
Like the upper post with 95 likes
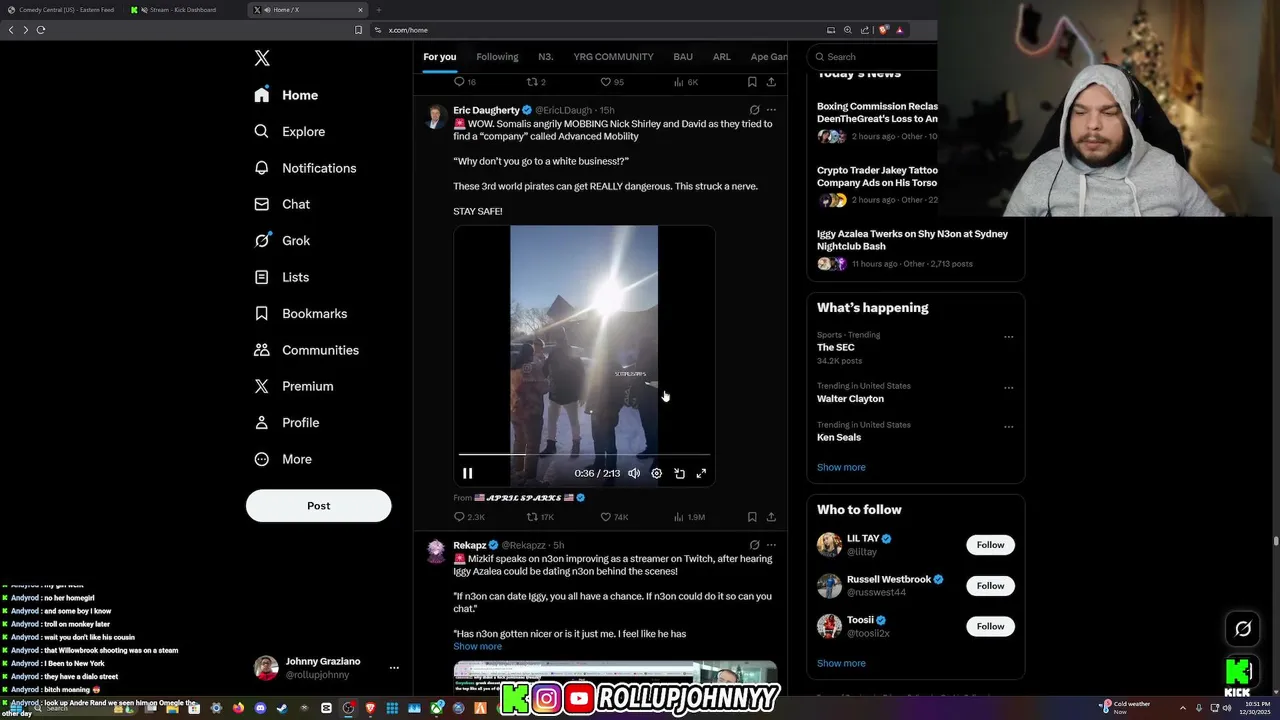612,82
